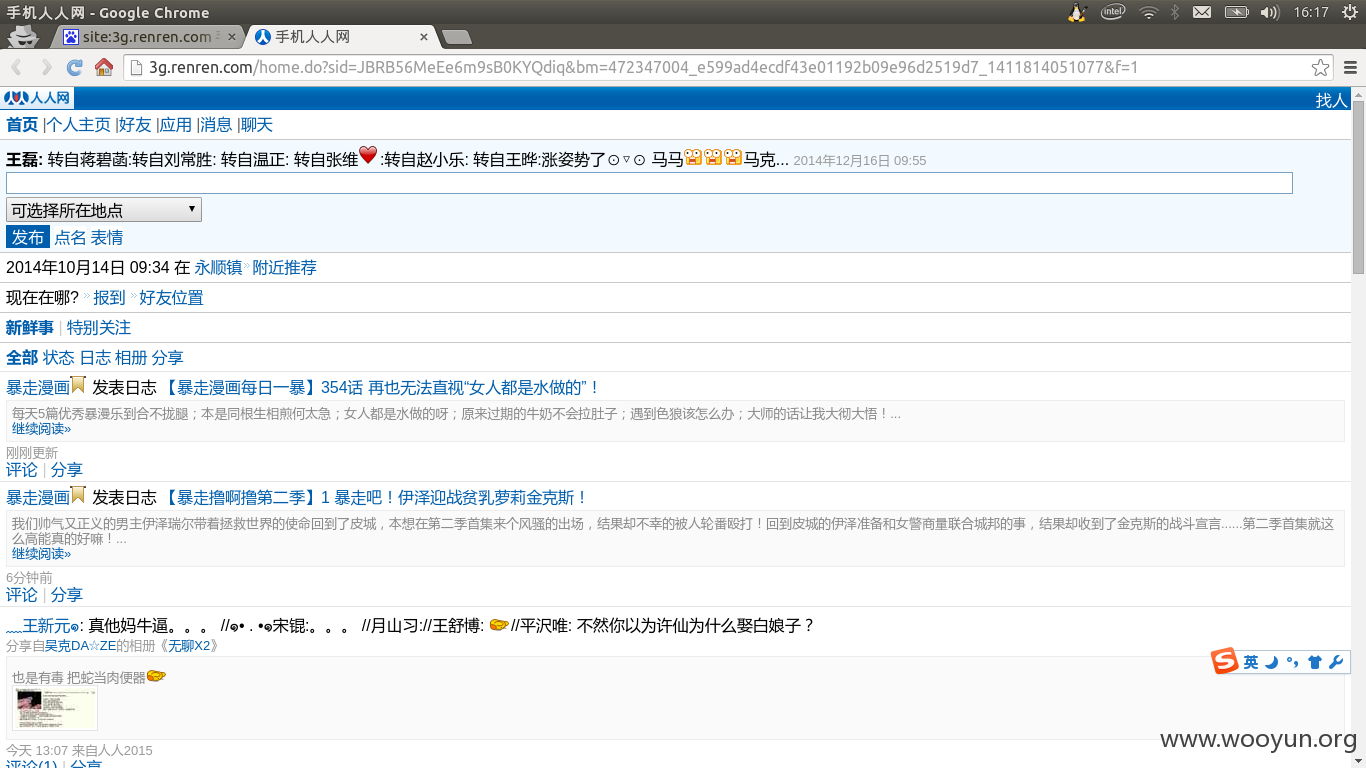This screenshot has height=768, width=1366.
Task: Open 消息 in navigation
Action: [216, 125]
